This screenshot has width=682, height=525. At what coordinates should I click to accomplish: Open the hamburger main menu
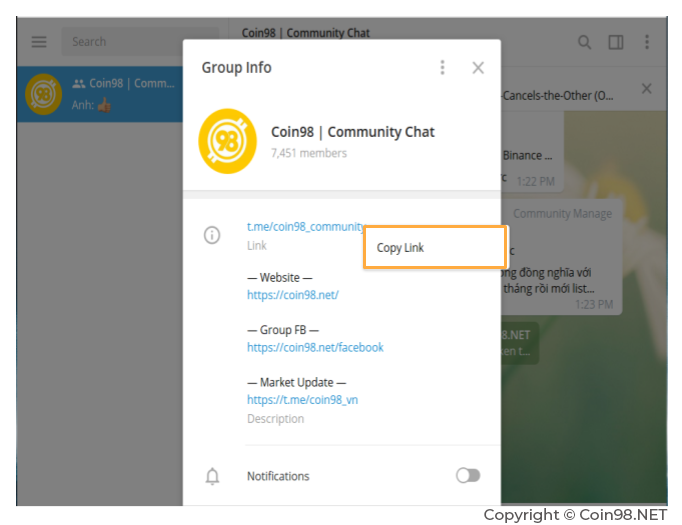click(39, 42)
